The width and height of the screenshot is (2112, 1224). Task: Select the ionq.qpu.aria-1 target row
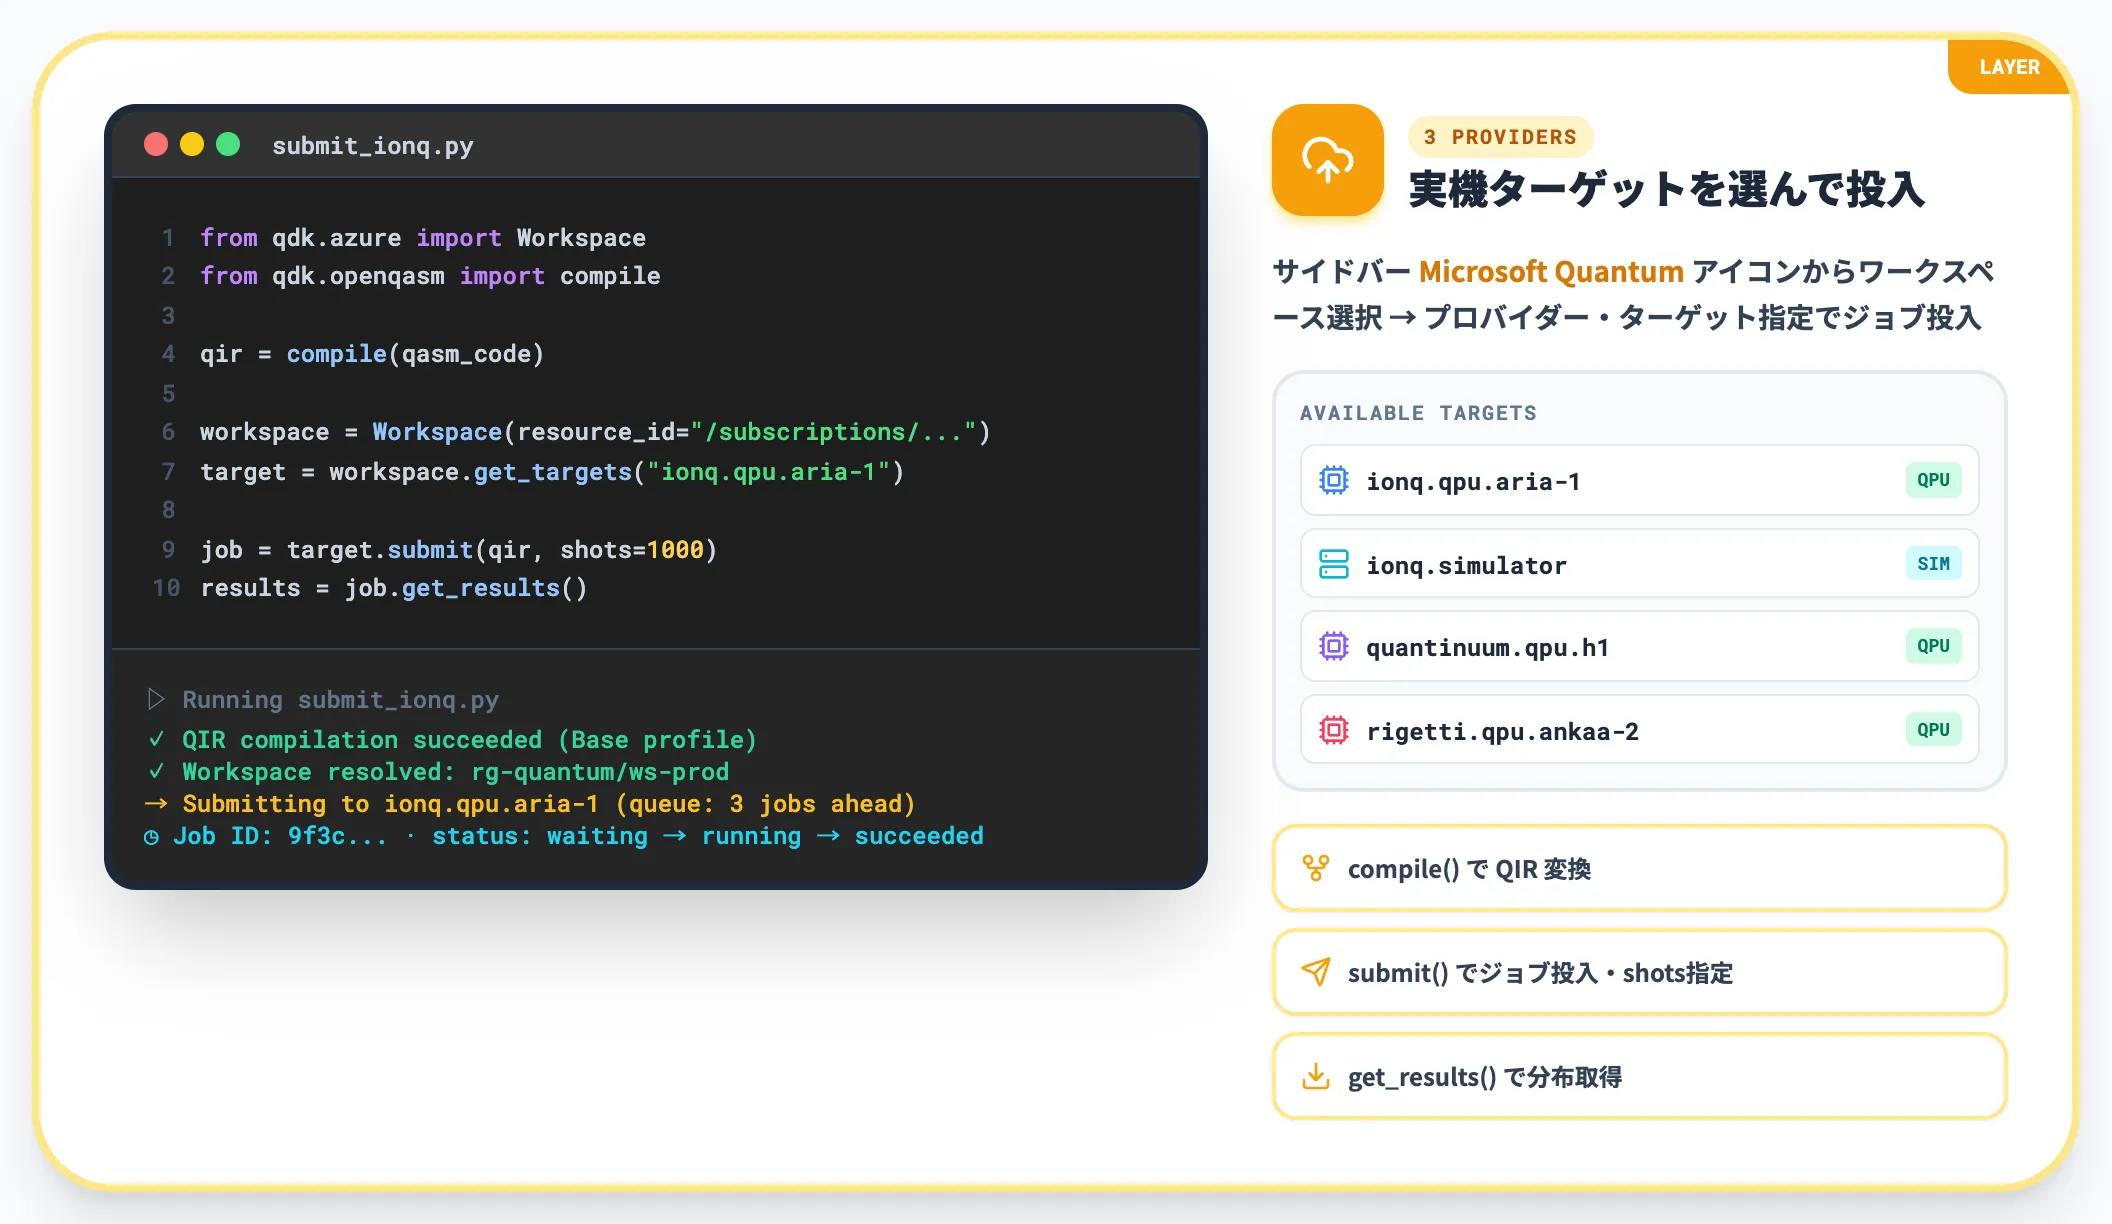tap(1640, 480)
